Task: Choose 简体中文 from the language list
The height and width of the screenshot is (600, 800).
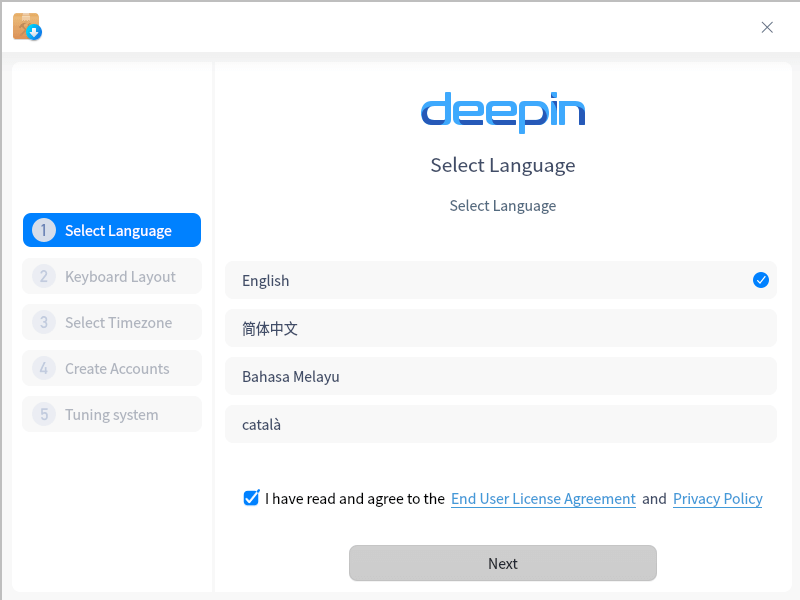Action: click(501, 328)
